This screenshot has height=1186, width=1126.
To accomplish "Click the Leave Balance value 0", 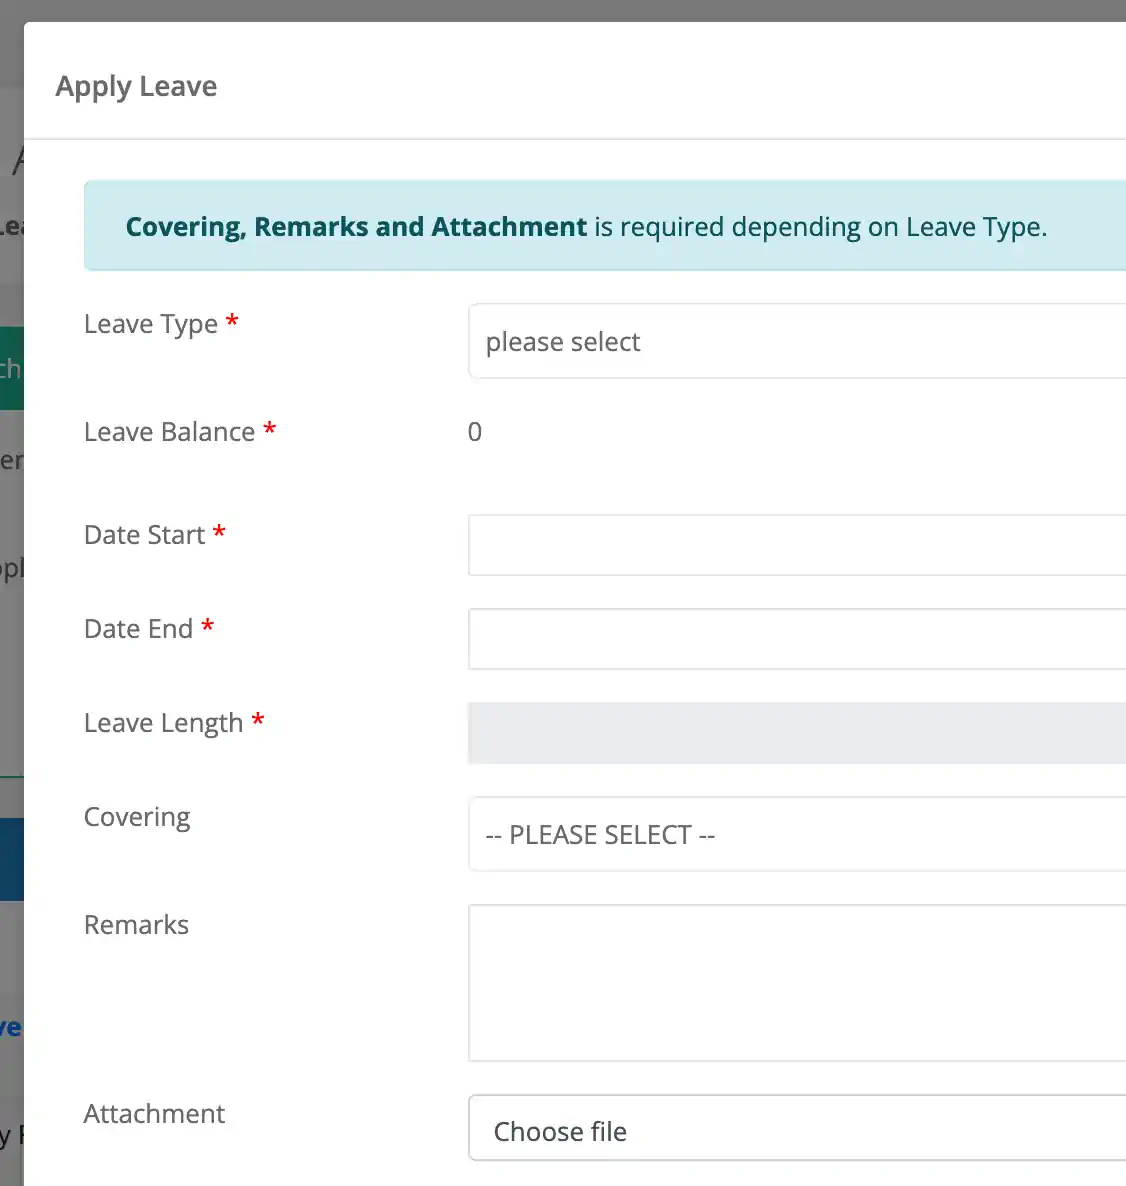I will click(x=475, y=432).
